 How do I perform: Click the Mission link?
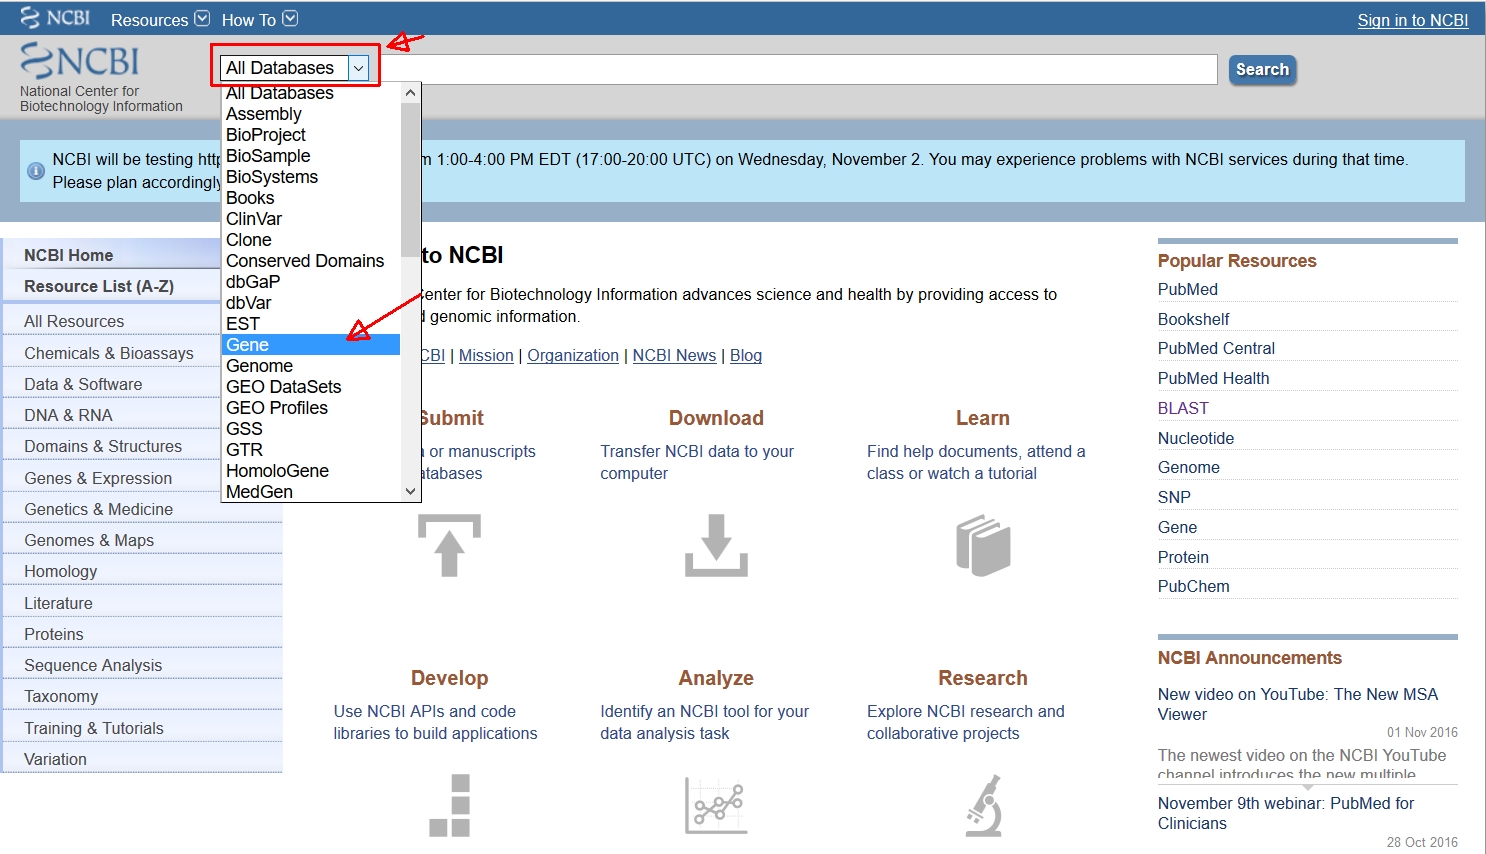click(x=486, y=355)
